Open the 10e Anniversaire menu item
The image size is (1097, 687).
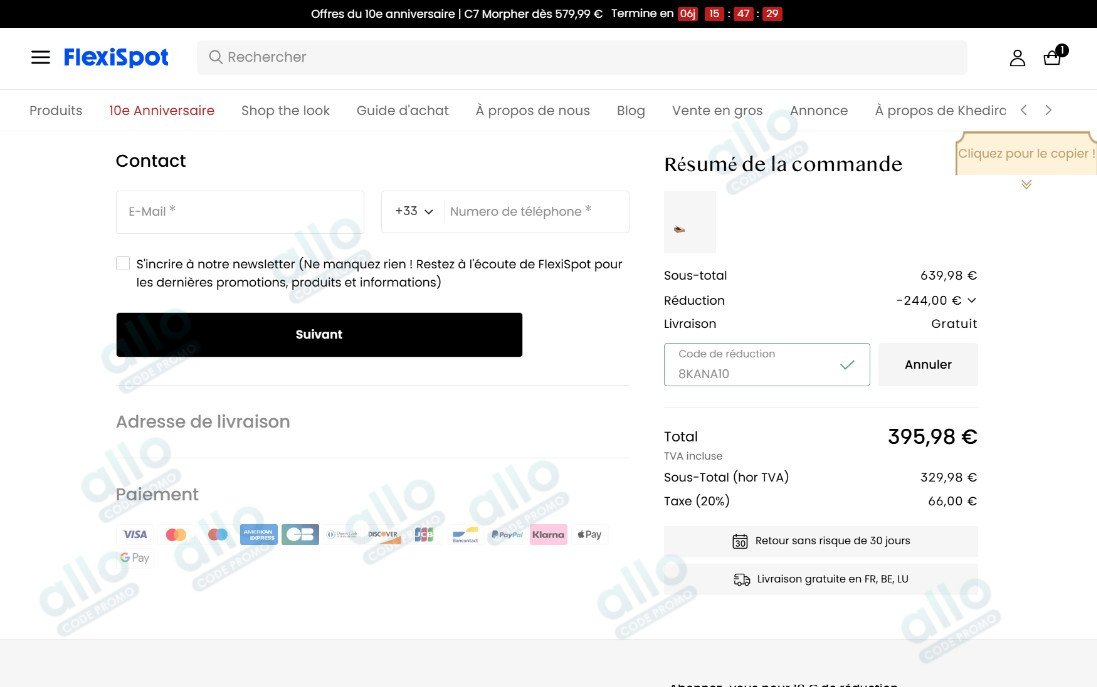[162, 111]
